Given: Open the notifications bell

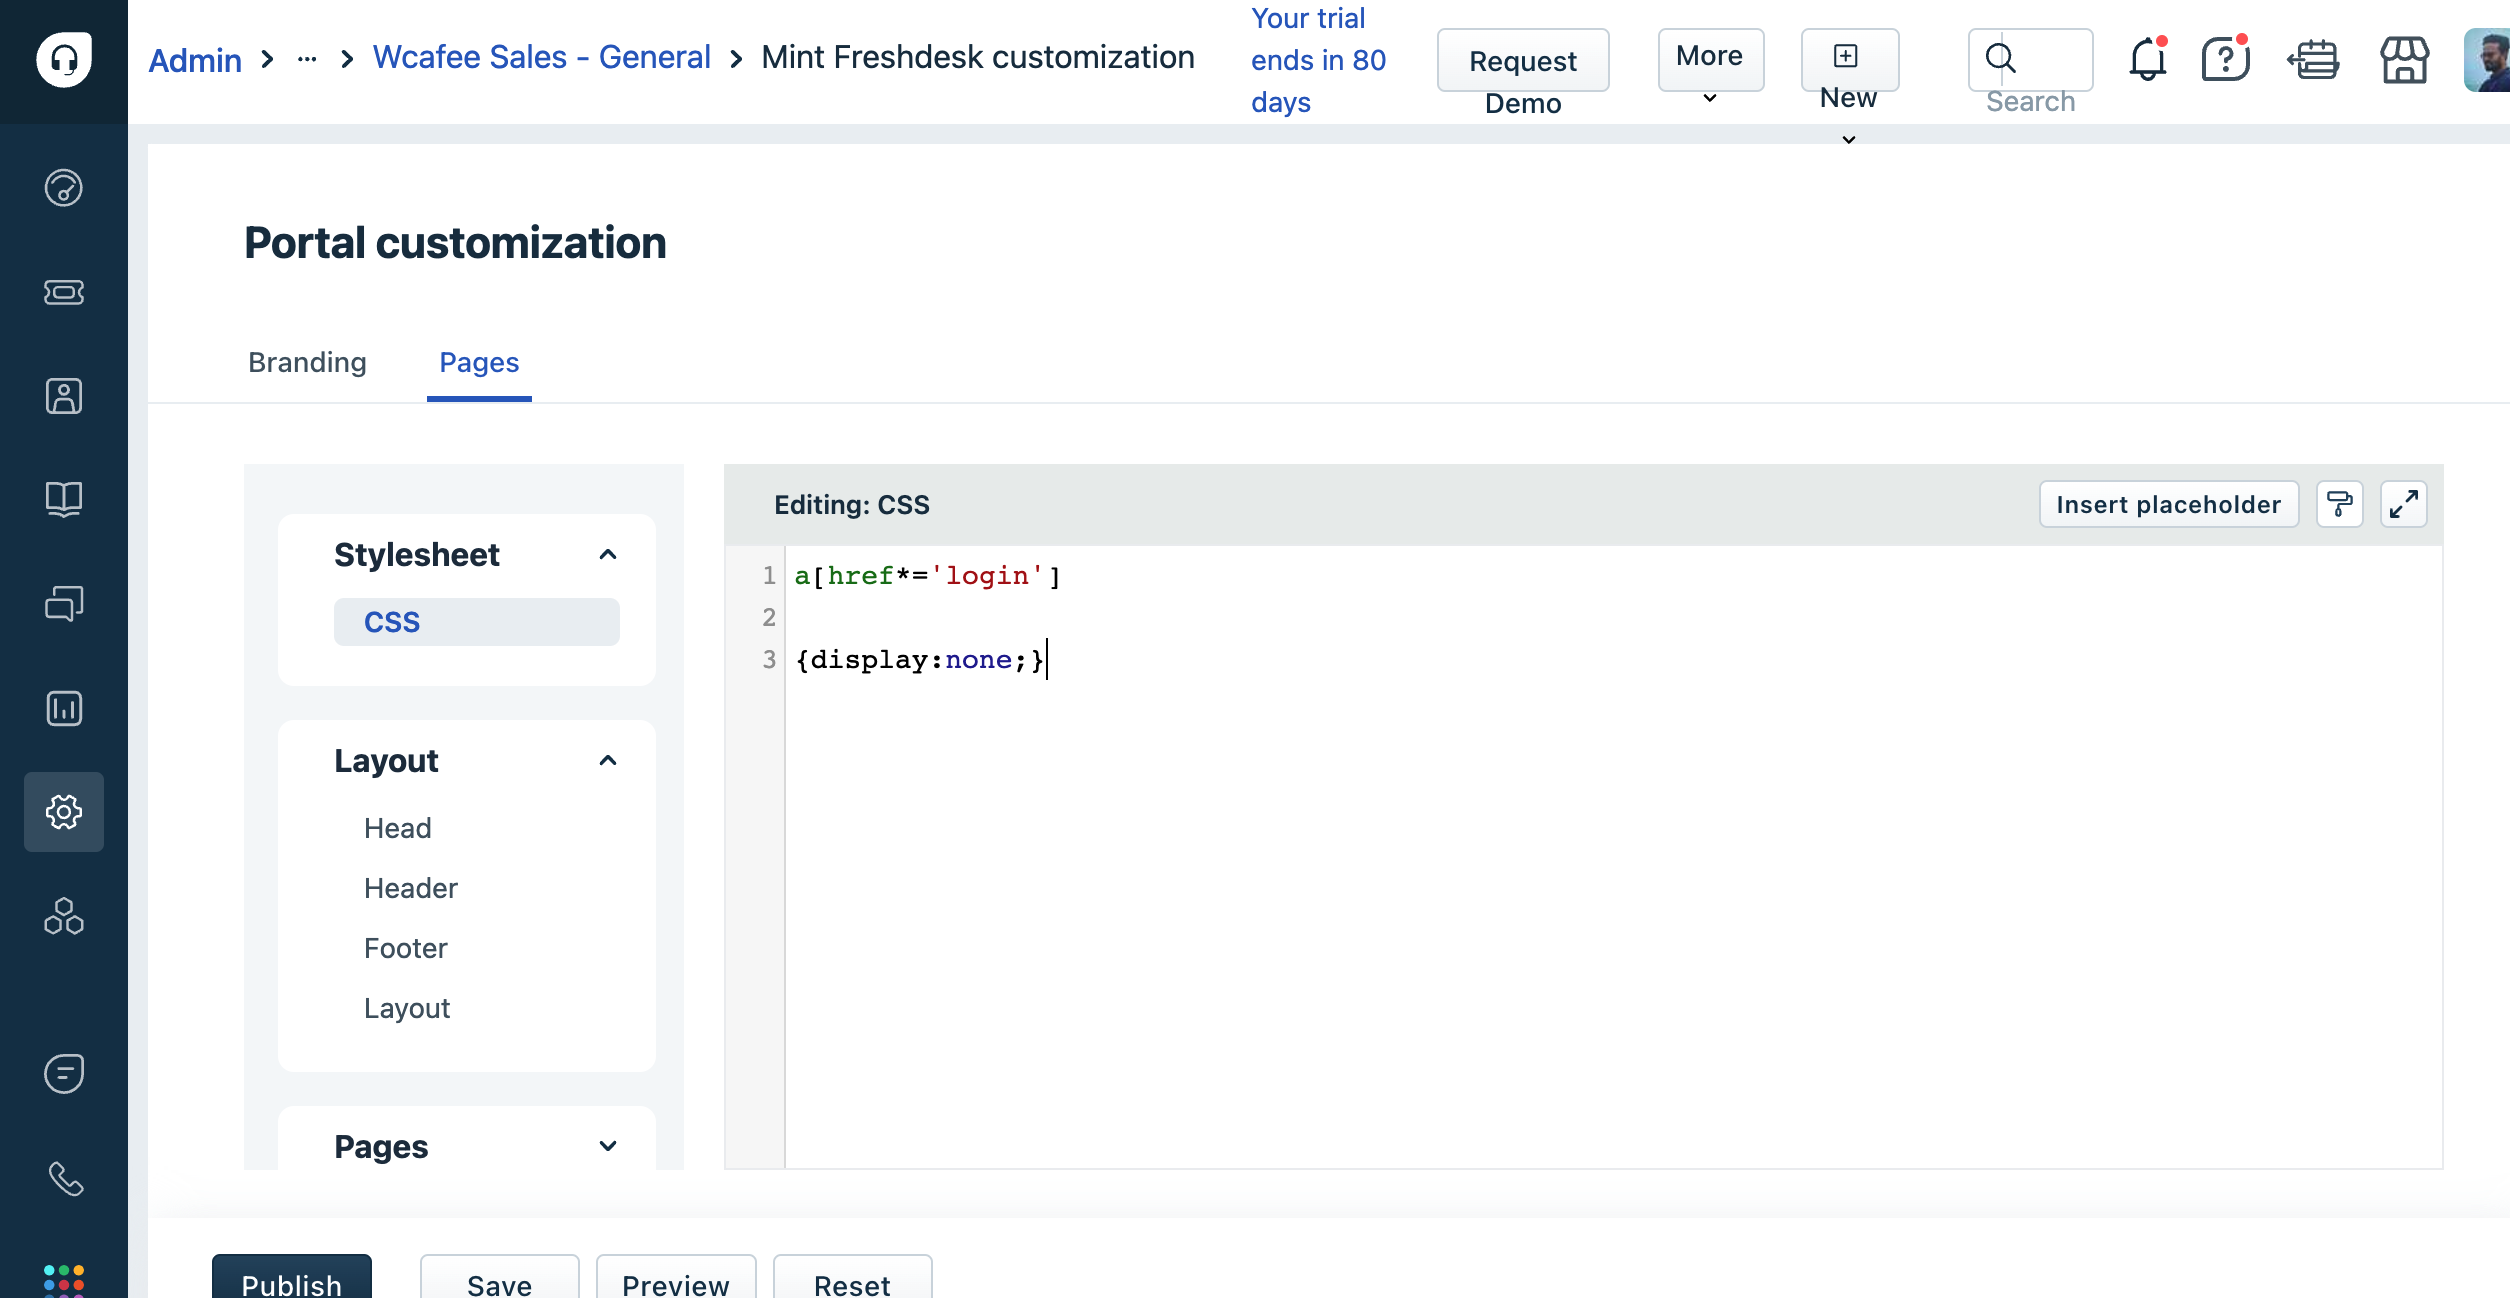Looking at the screenshot, I should point(2147,60).
